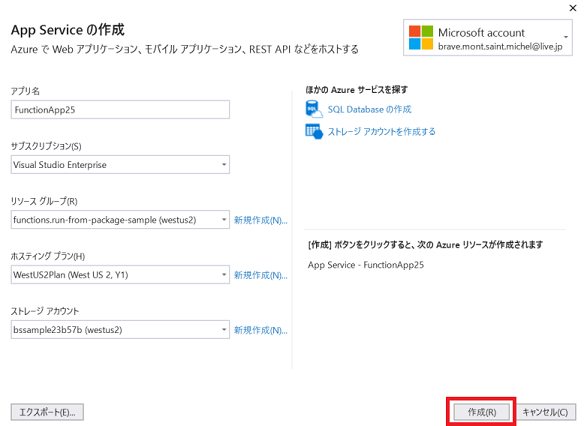584x426 pixels.
Task: Click the ホスティング プラン(H) label
Action: click(x=48, y=256)
